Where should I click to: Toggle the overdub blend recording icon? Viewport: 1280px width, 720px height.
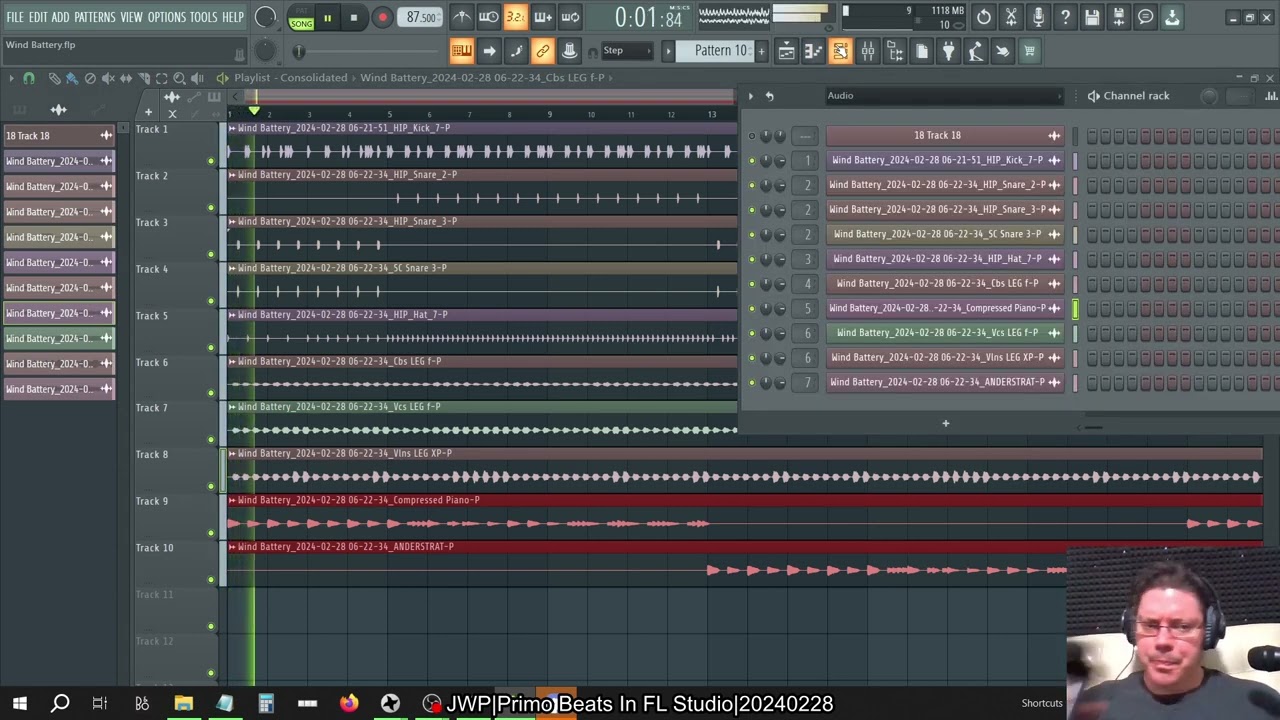point(543,17)
